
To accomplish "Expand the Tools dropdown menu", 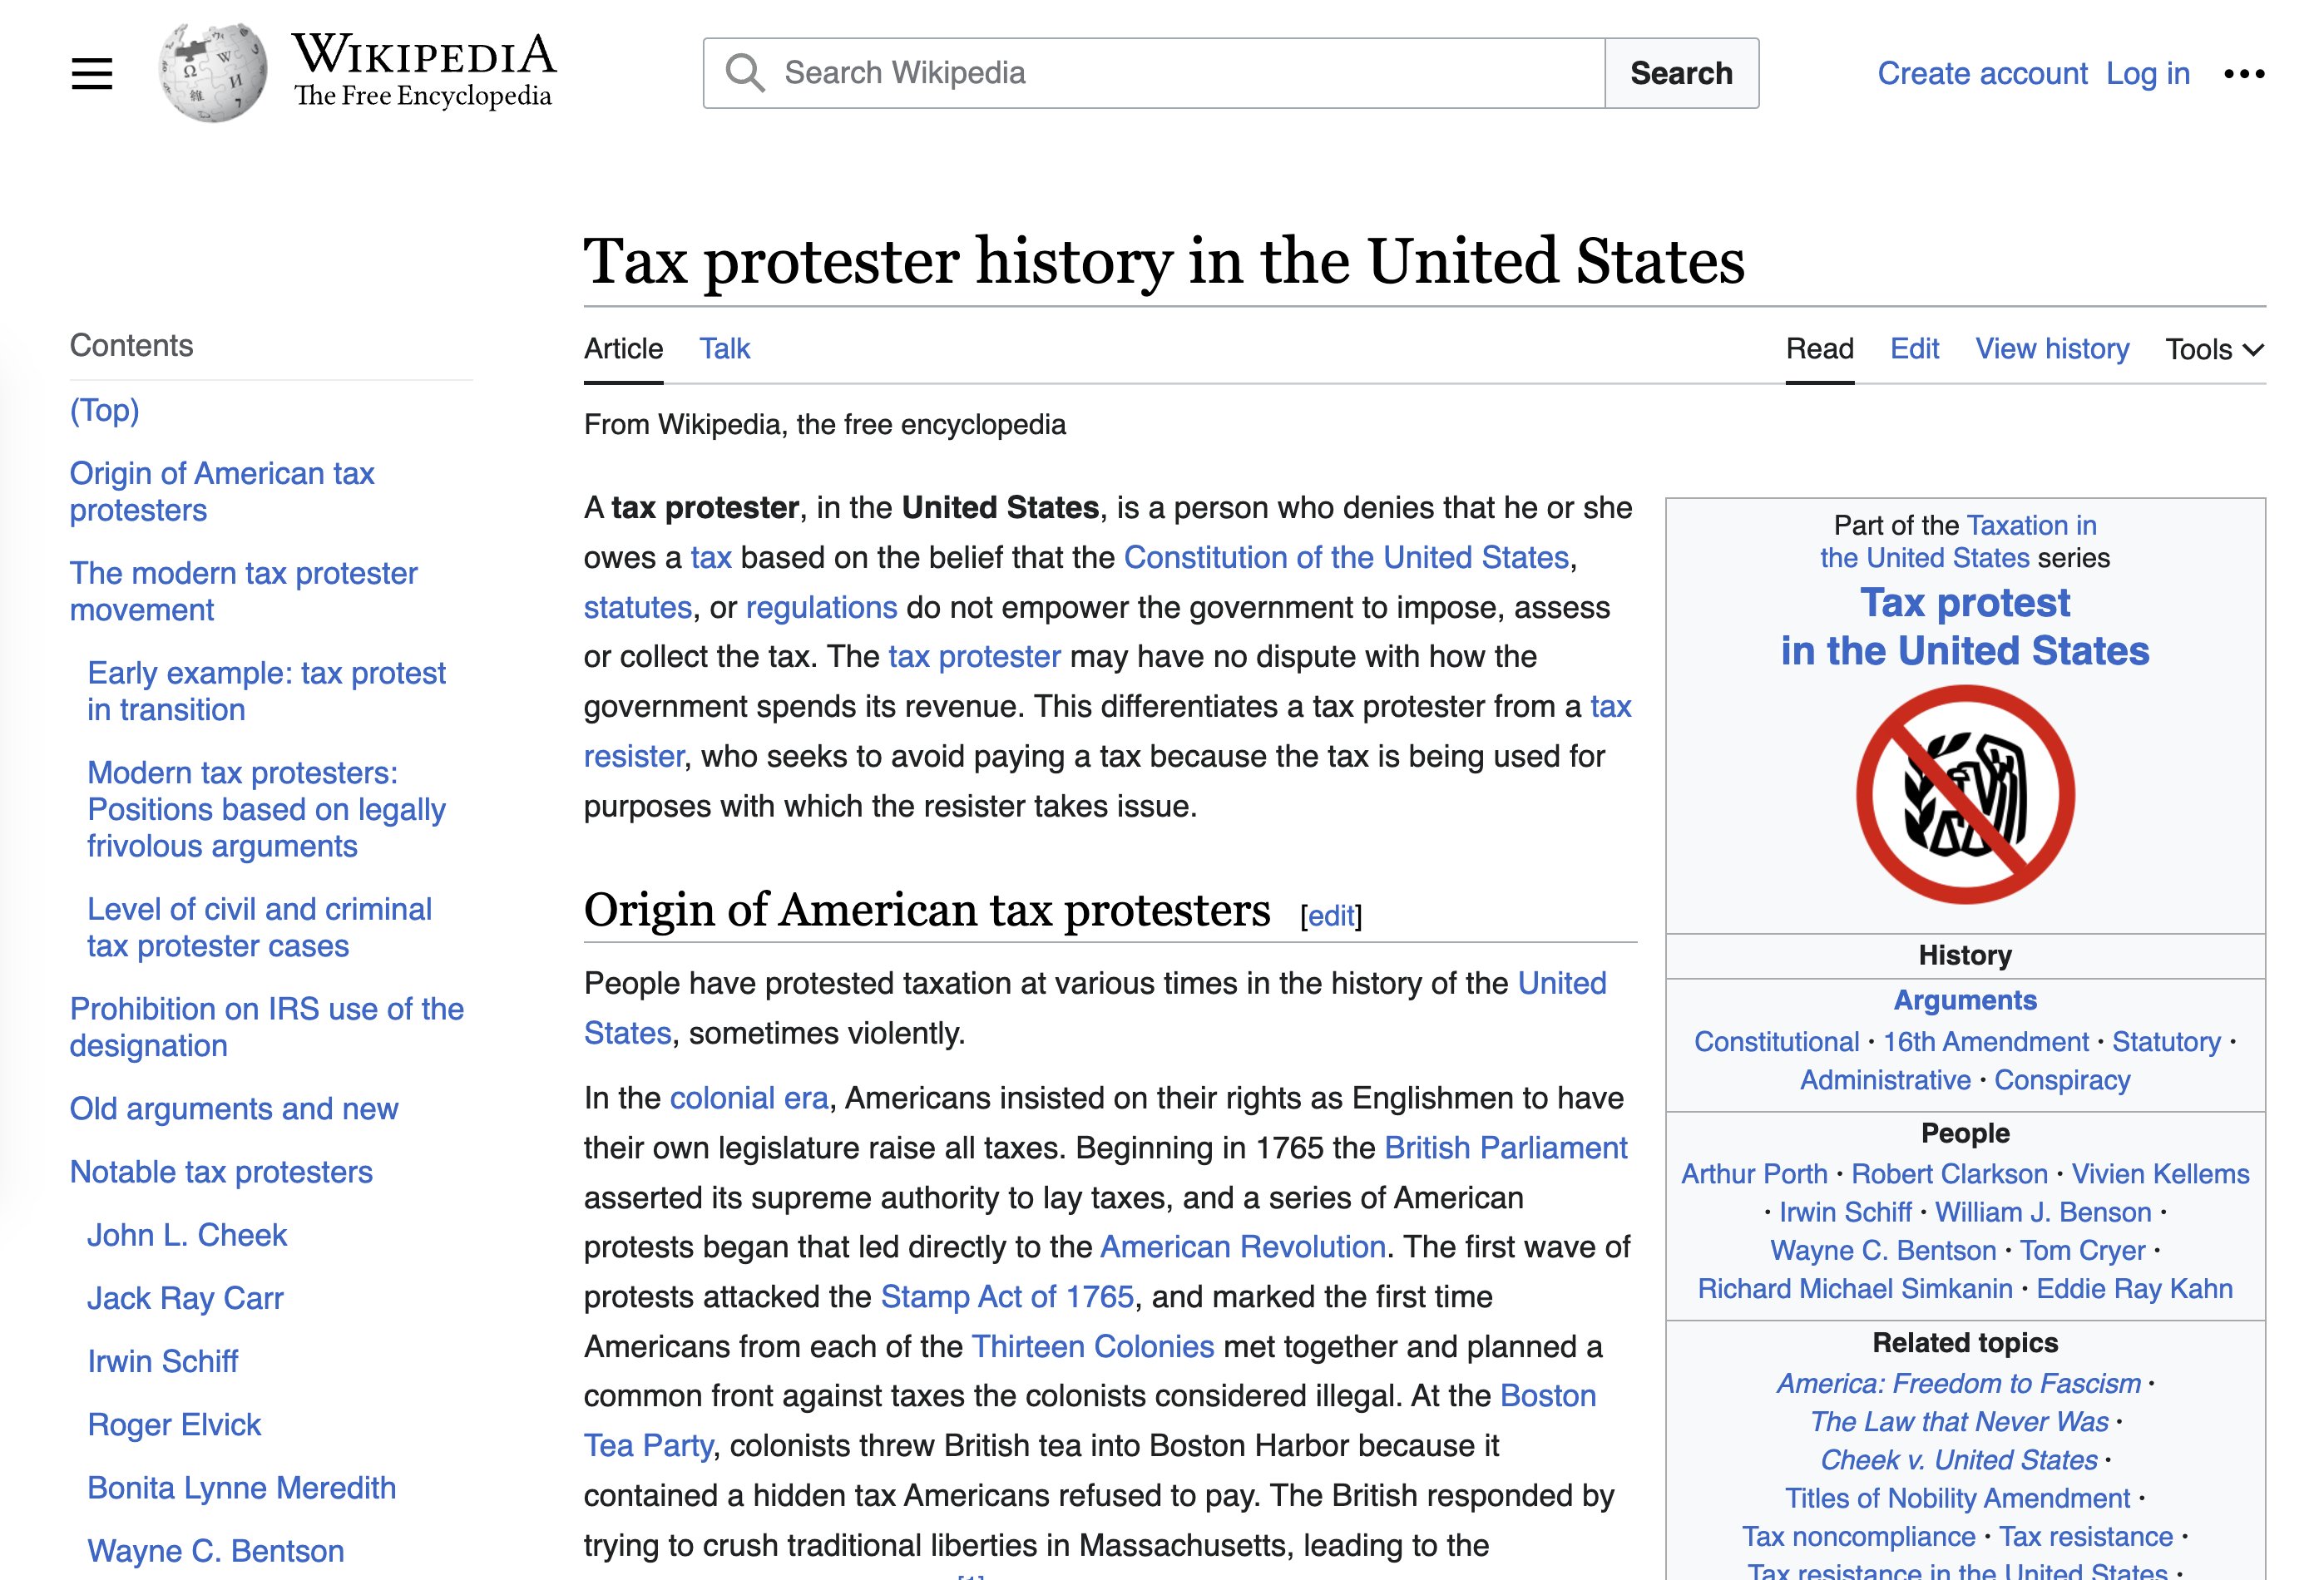I will click(2213, 349).
